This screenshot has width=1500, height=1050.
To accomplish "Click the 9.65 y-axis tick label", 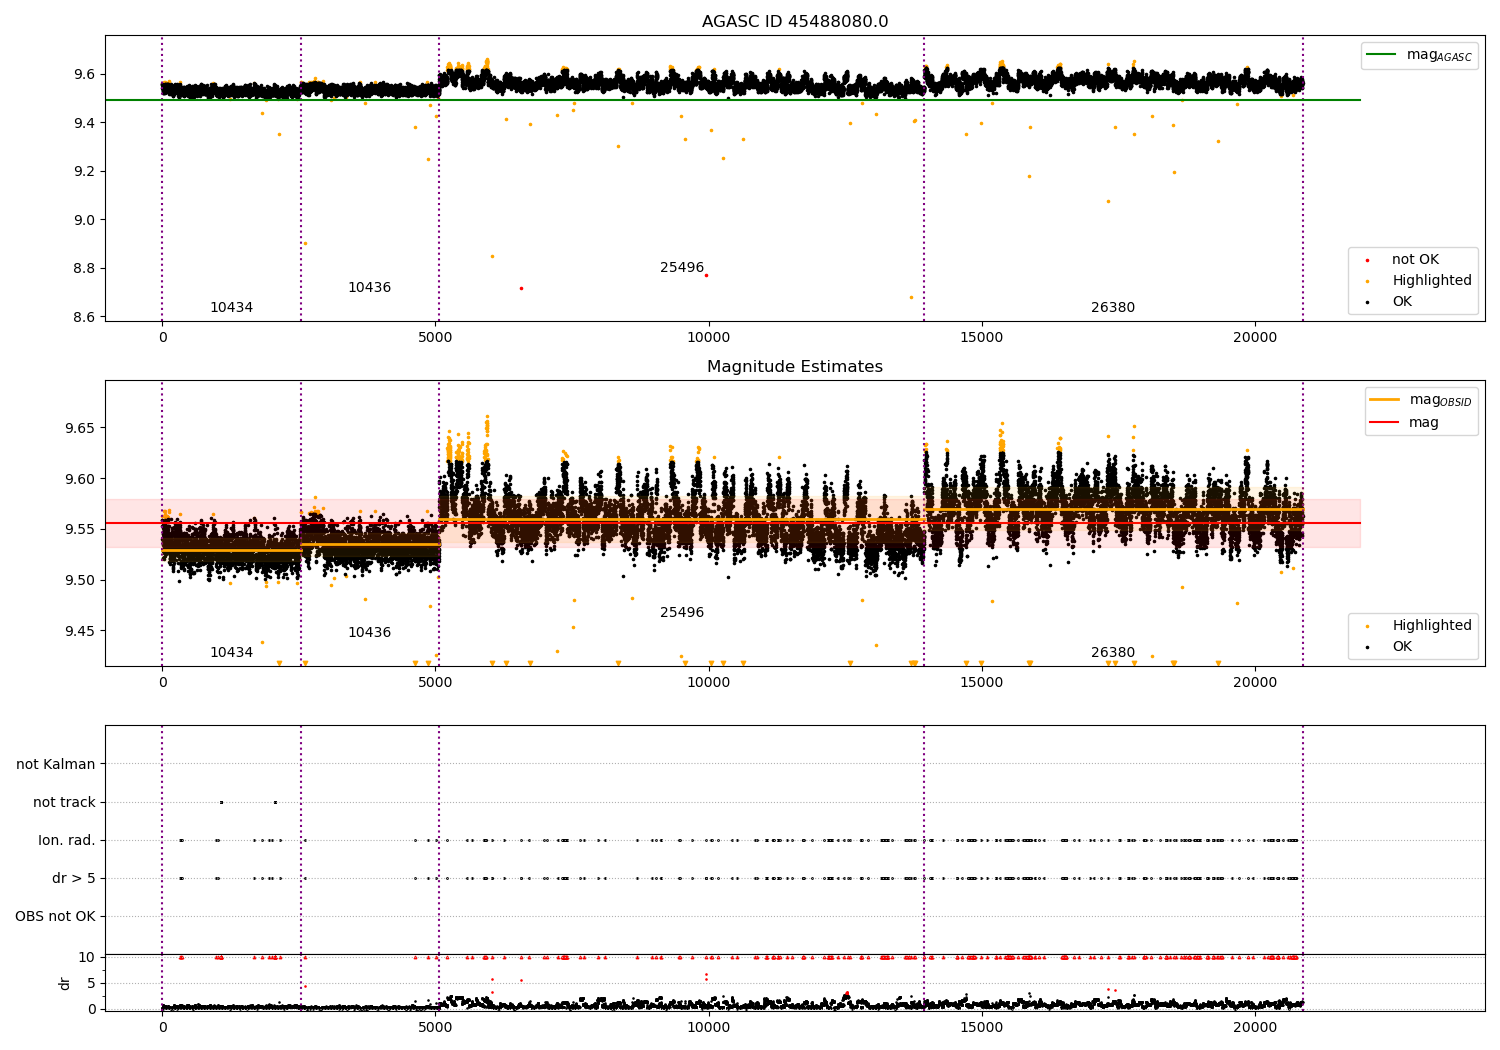I will 80,429.
